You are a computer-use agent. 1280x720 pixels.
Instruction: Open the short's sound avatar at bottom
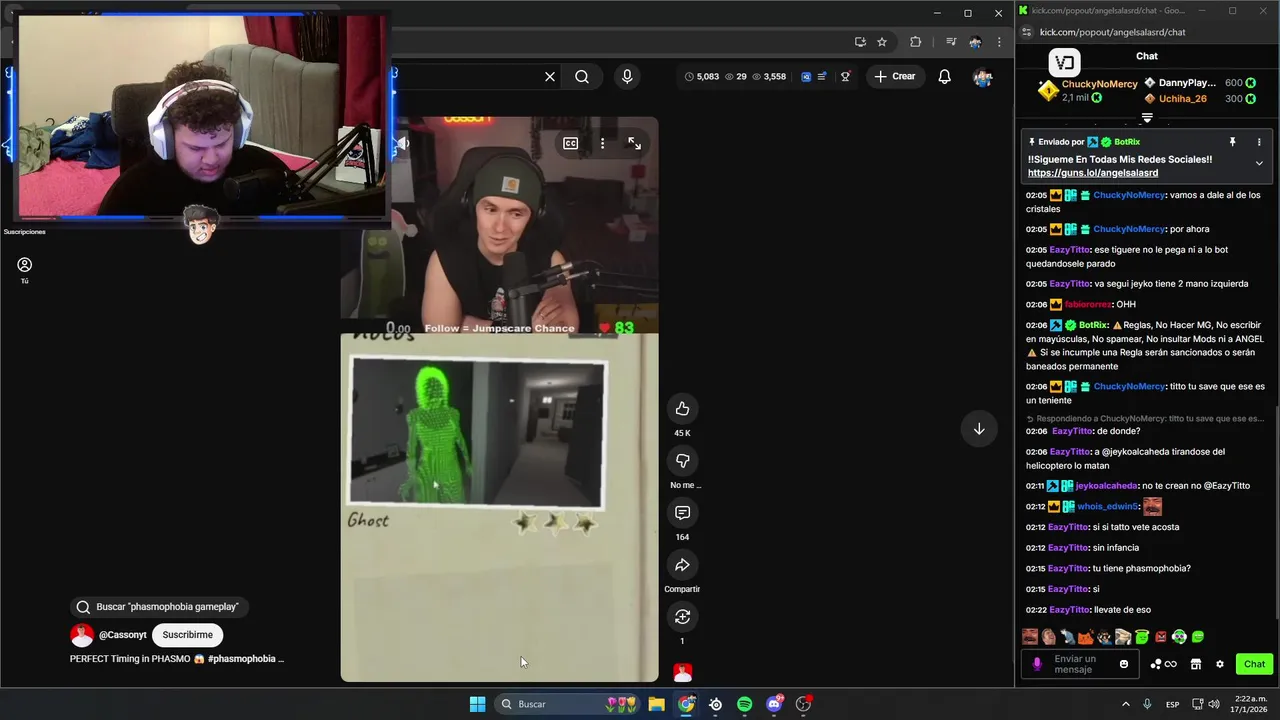point(682,672)
